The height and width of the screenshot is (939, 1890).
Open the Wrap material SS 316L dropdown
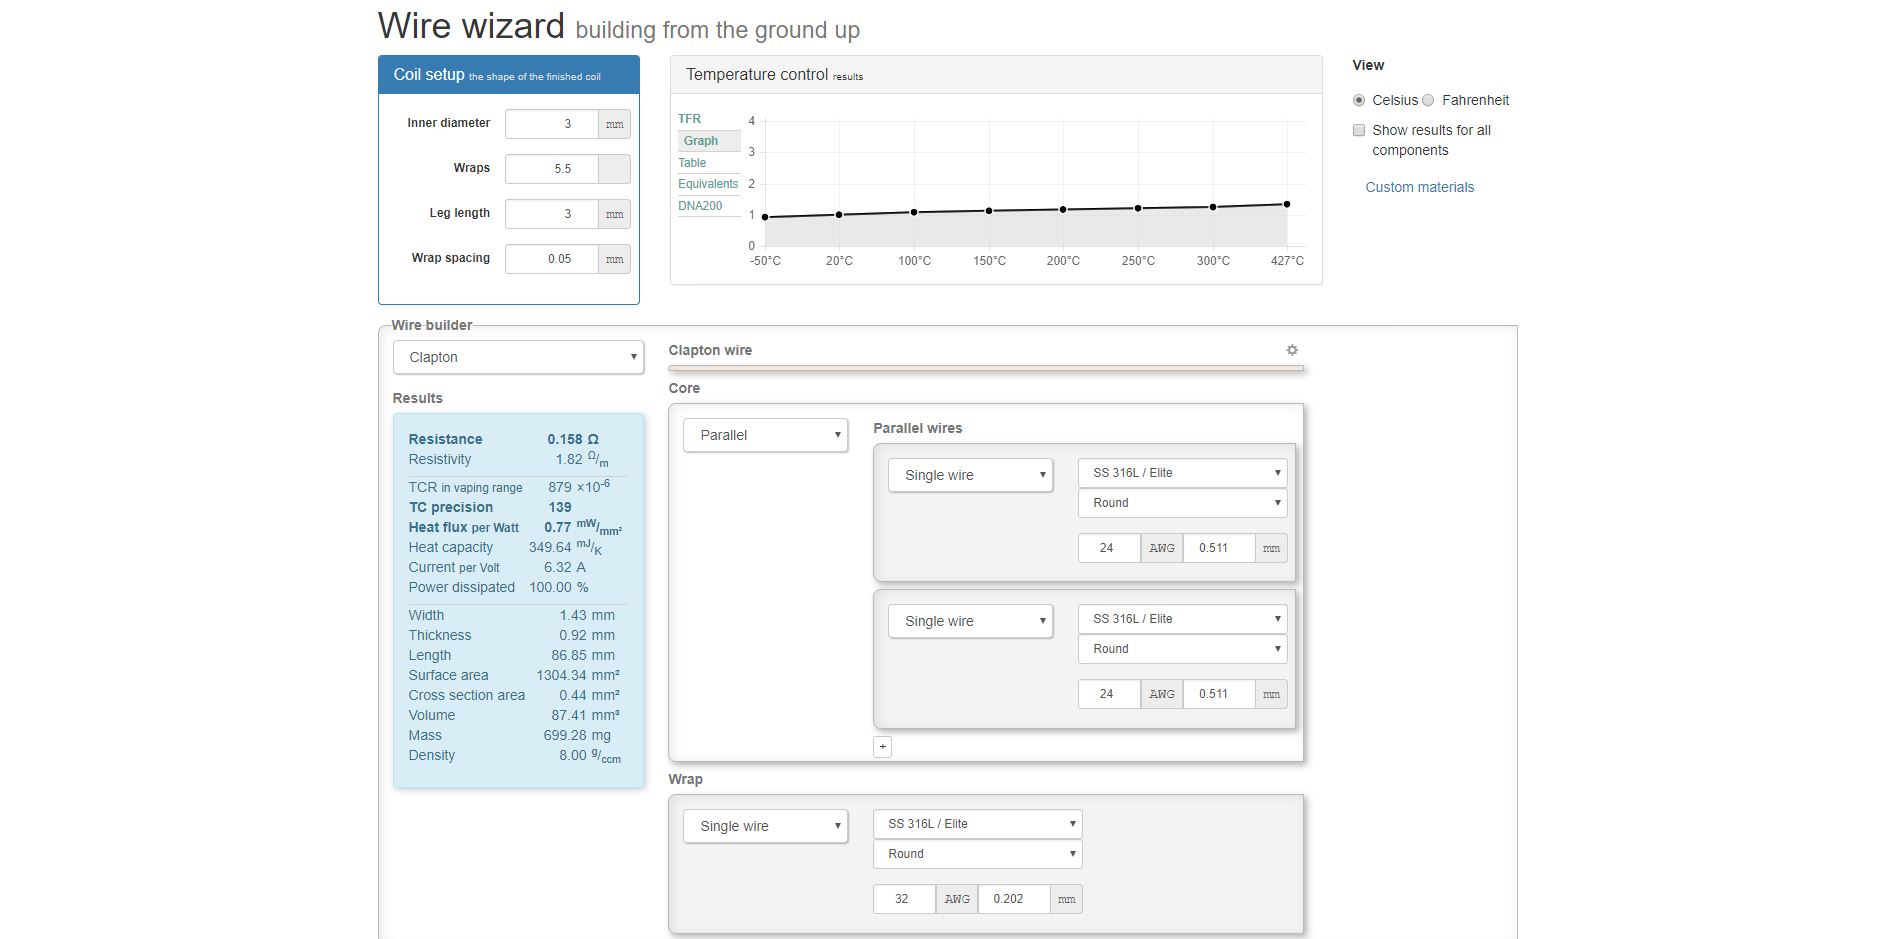pyautogui.click(x=977, y=824)
